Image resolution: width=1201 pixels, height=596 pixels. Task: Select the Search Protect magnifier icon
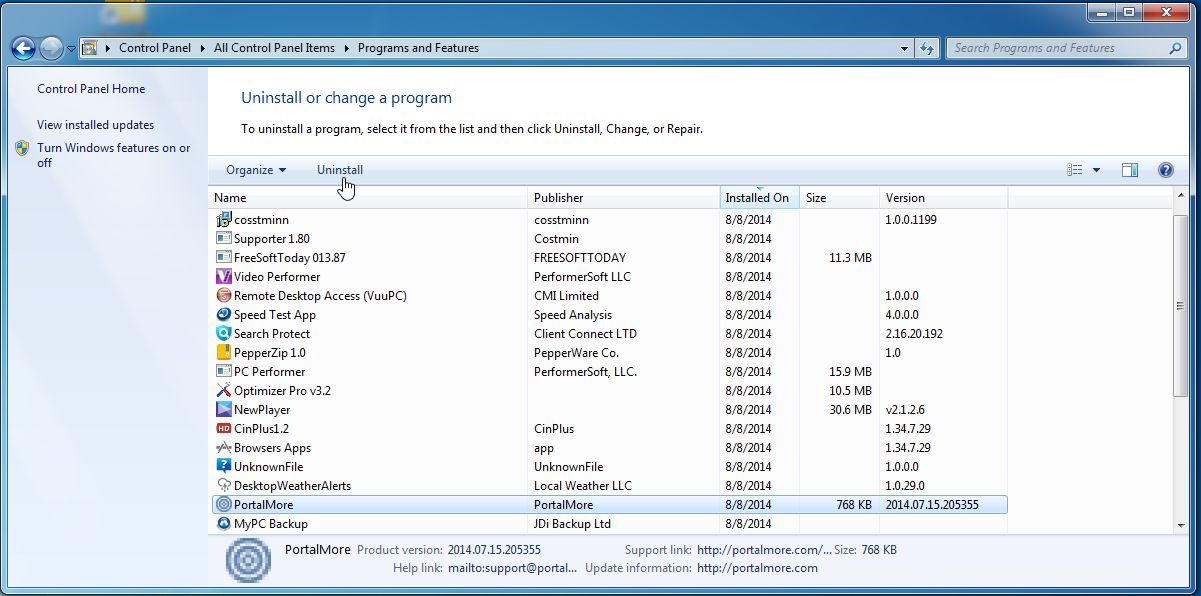coord(224,334)
